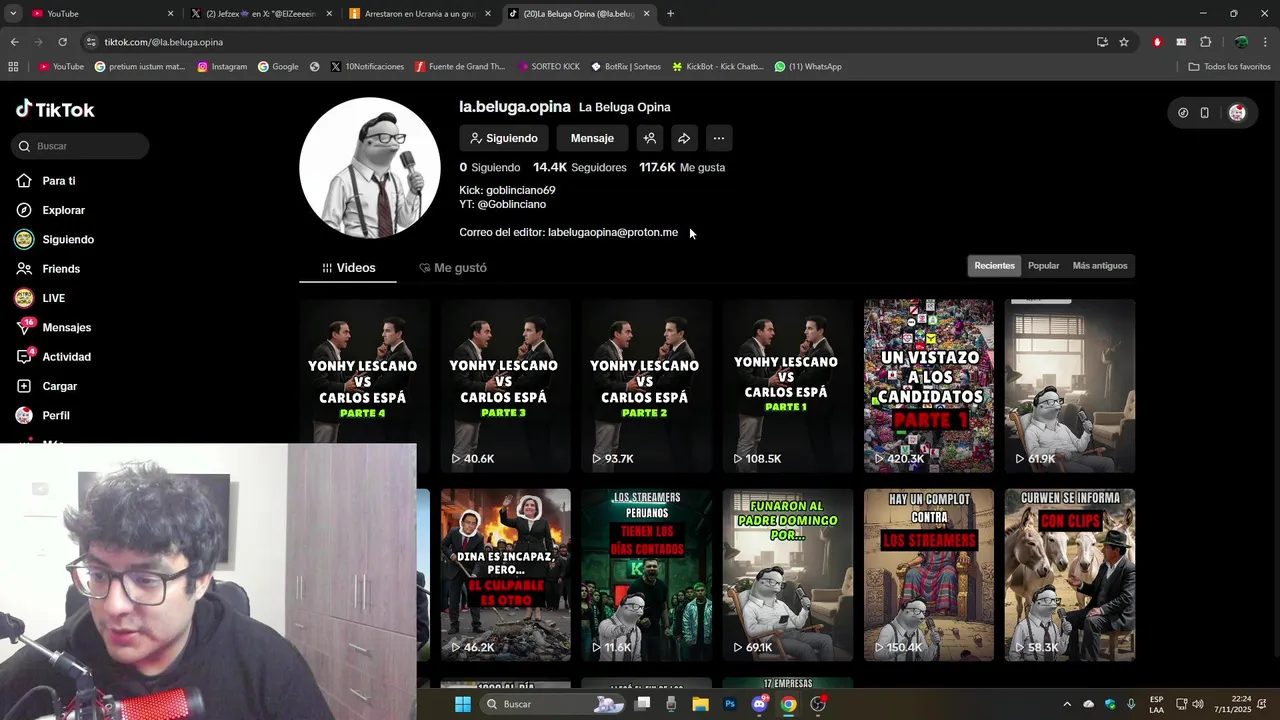Select the Popular sort option
Viewport: 1280px width, 720px height.
pos(1043,266)
